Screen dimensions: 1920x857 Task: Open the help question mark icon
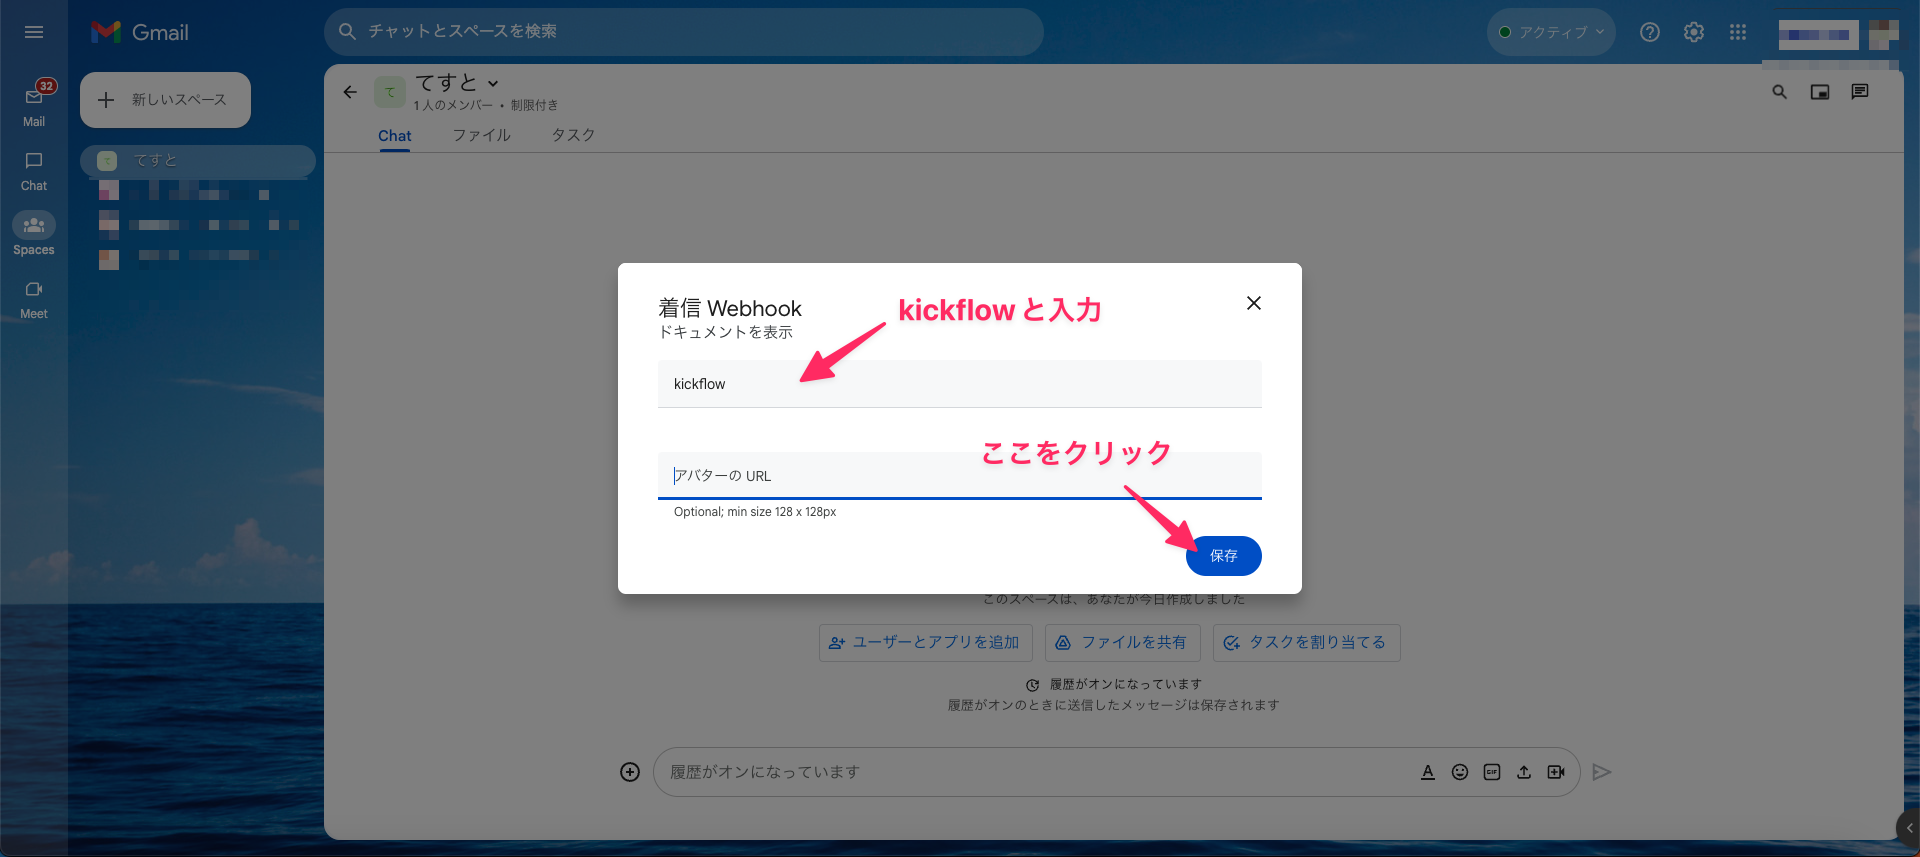(x=1650, y=32)
